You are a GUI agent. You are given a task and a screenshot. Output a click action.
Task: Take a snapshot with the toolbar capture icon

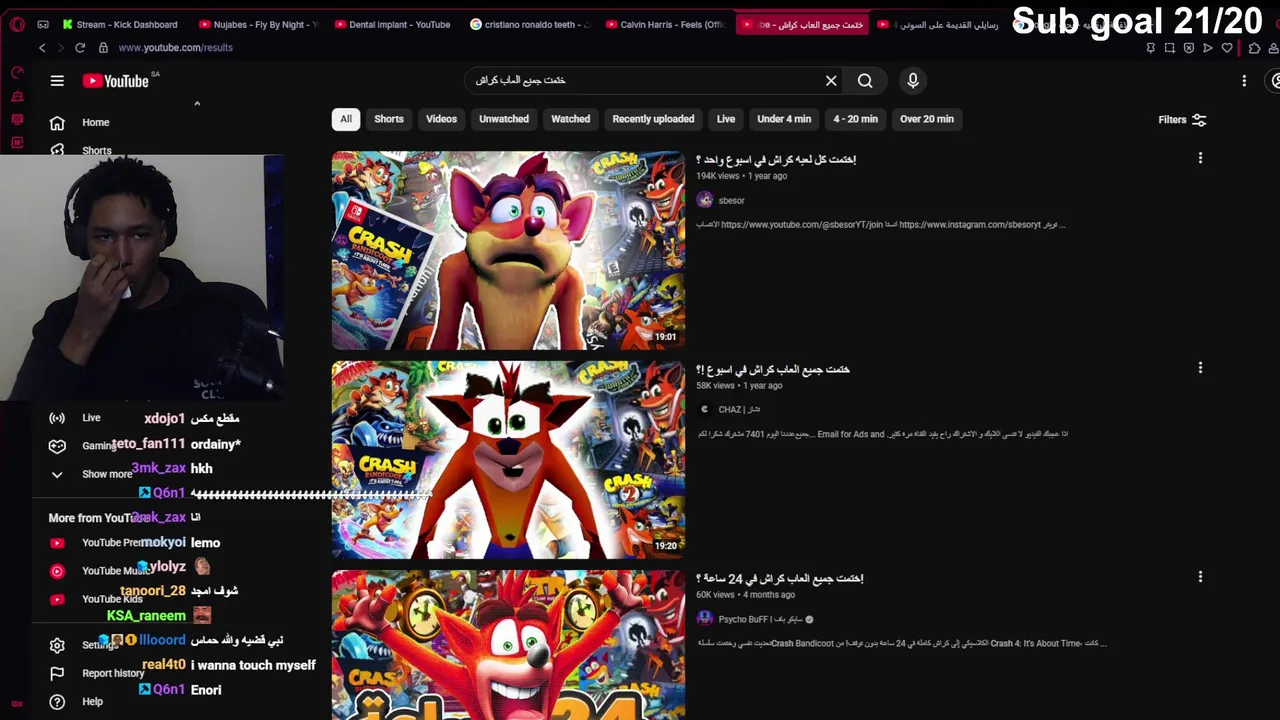[x=1170, y=48]
